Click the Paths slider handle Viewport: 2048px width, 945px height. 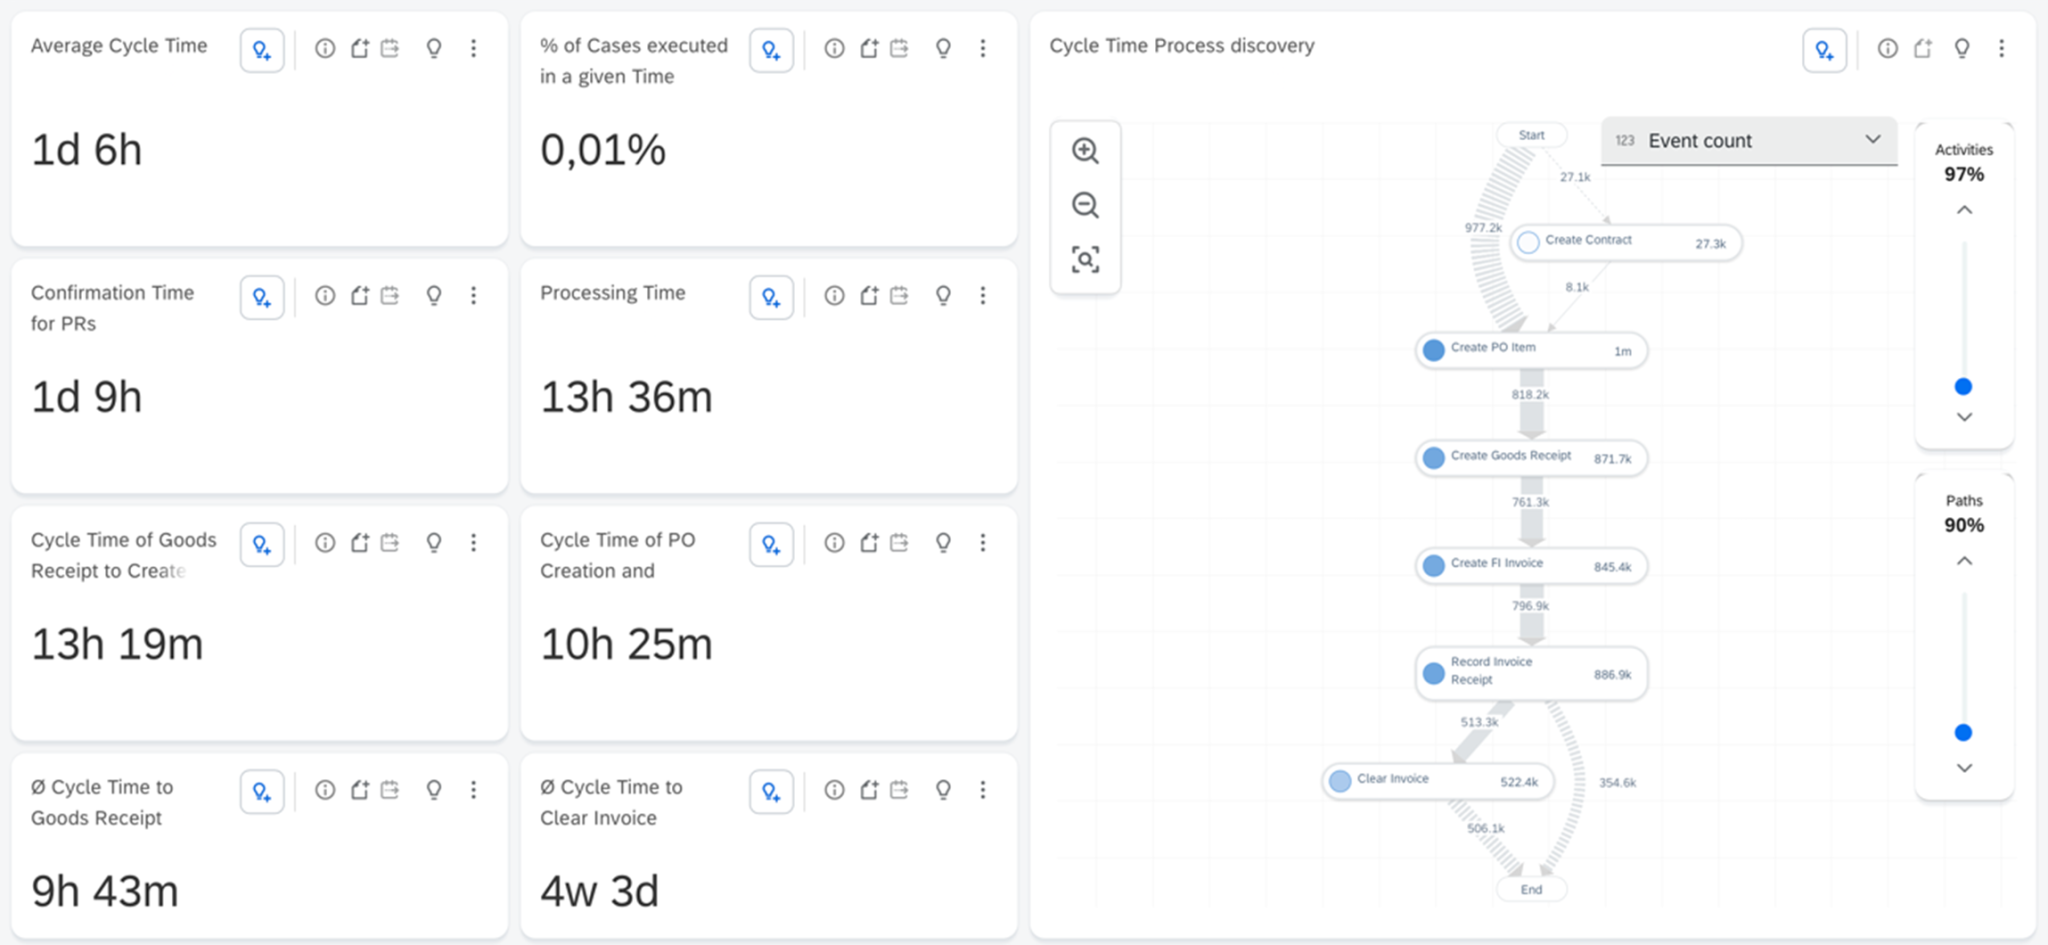[x=1963, y=733]
